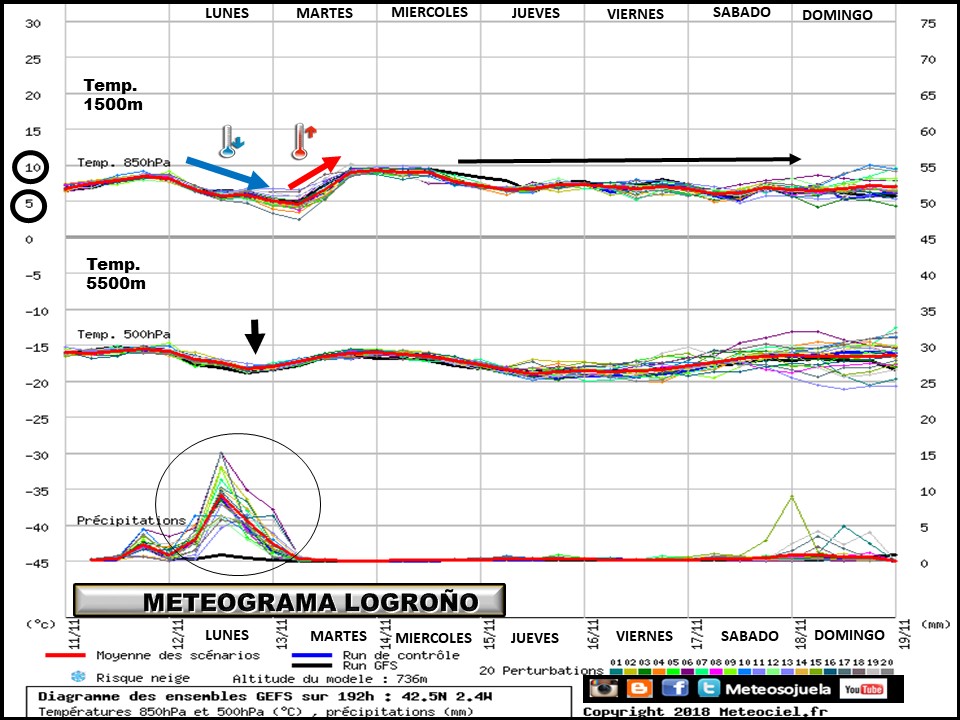This screenshot has width=960, height=720.
Task: Click DOMINGO in the header above the chart
Action: 837,15
